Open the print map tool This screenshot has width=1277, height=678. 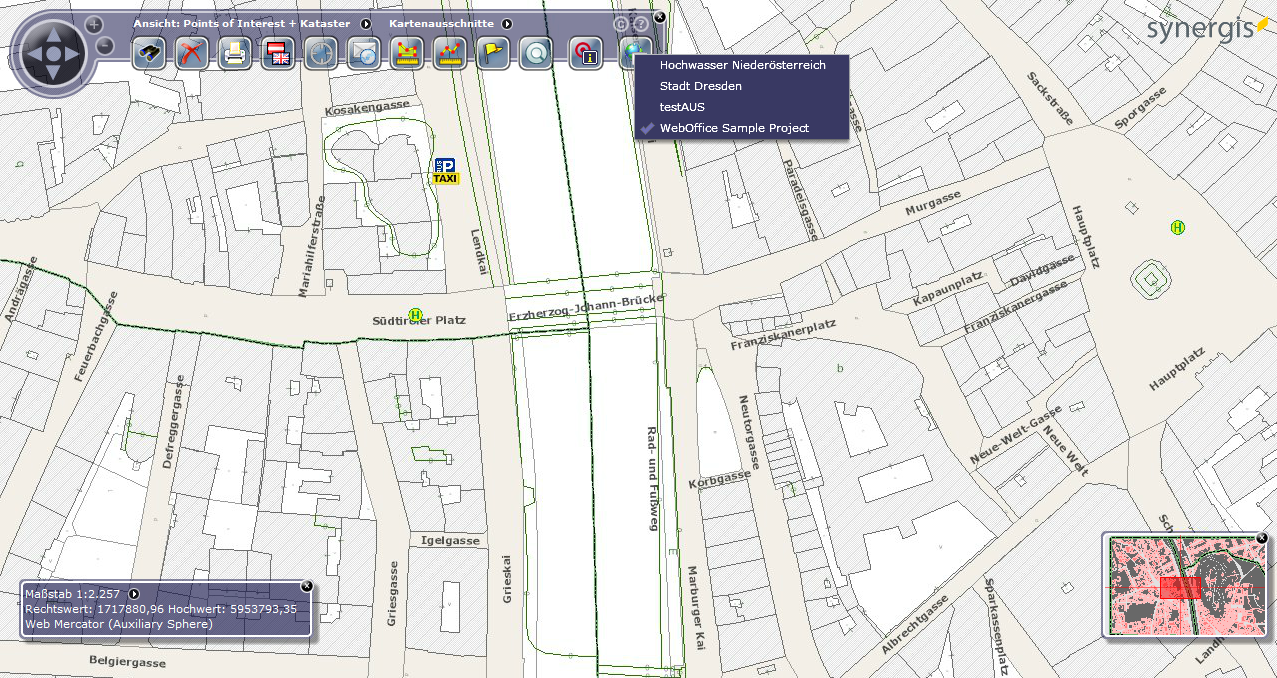(234, 53)
